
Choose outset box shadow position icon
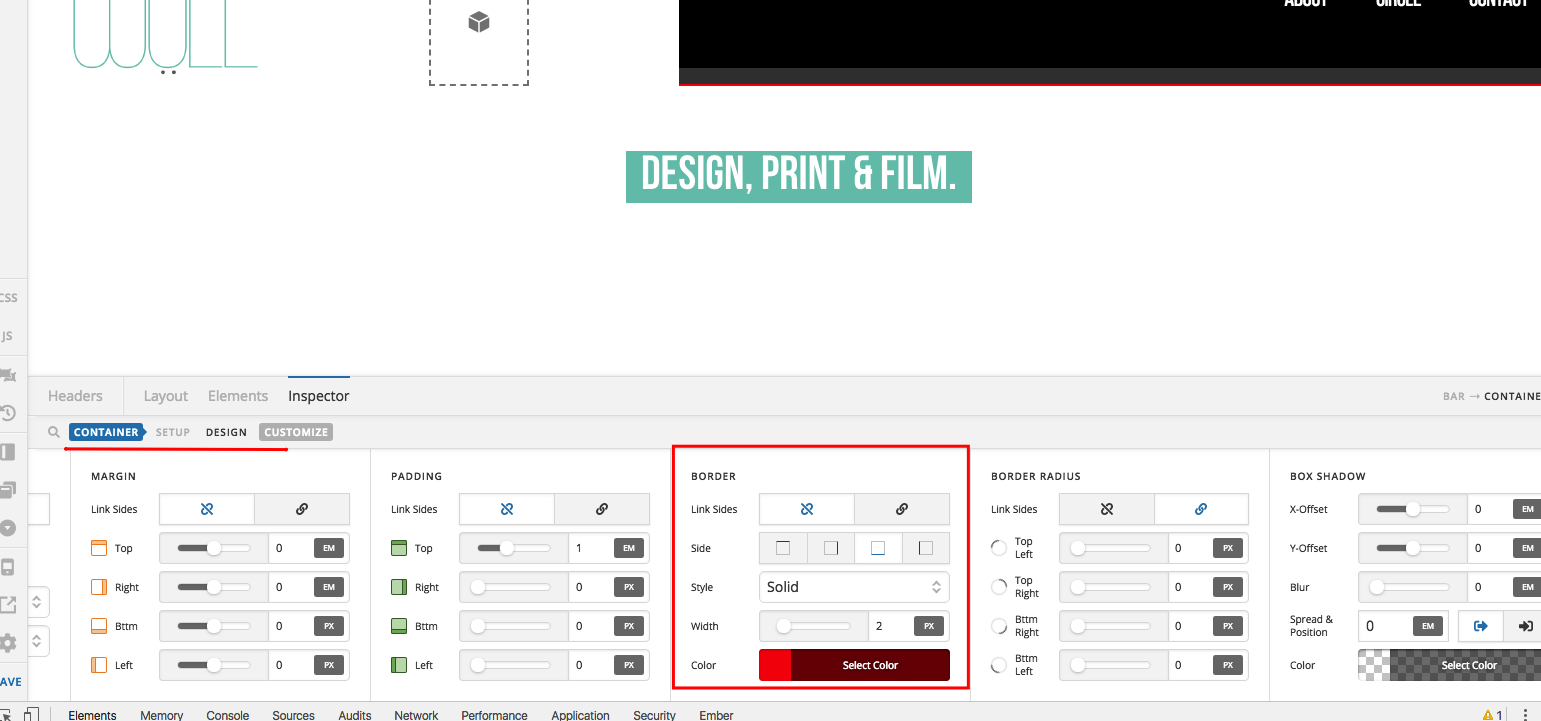pyautogui.click(x=1481, y=626)
